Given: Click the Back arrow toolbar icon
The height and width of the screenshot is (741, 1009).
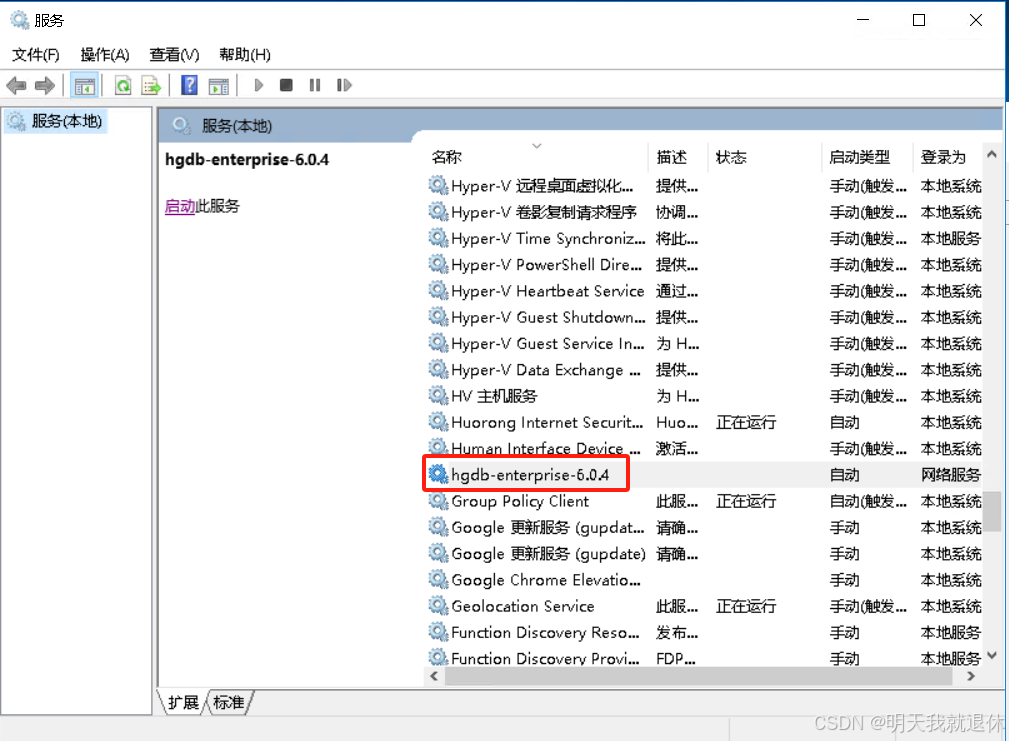Looking at the screenshot, I should [16, 85].
